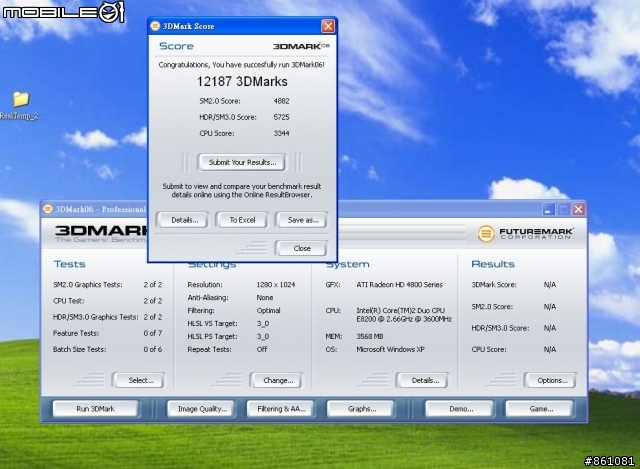Screen dimensions: 640x469
Task: Click the Intel Core 2 Duo CPU text
Action: pyautogui.click(x=404, y=315)
